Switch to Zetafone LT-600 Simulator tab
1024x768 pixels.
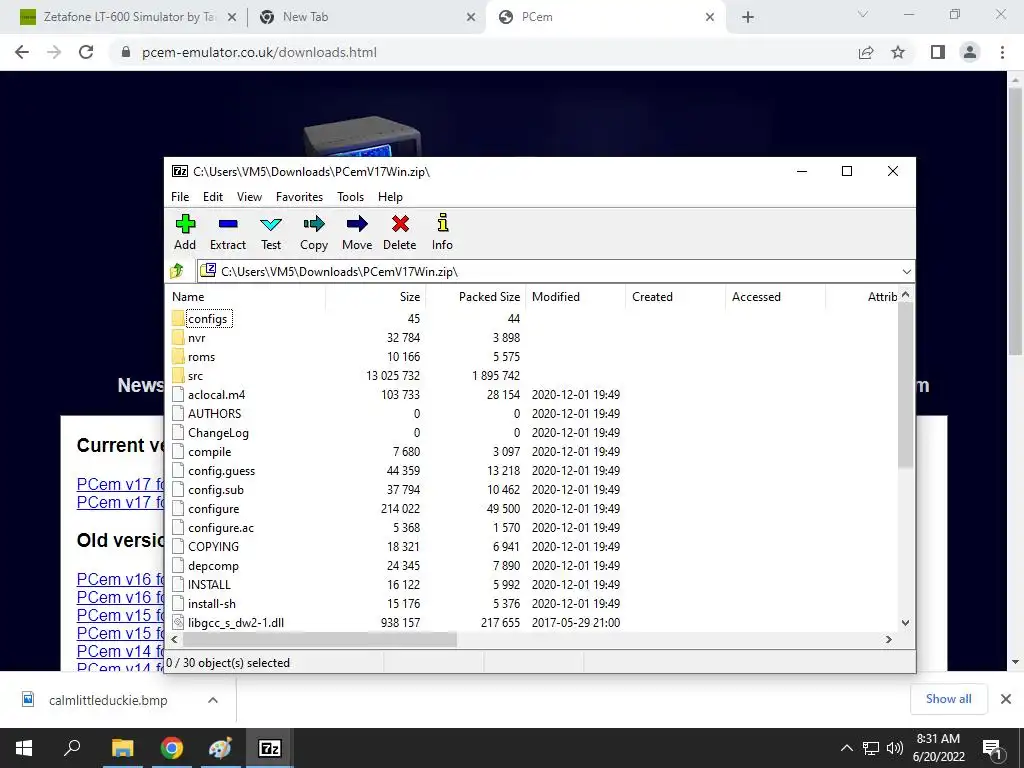click(128, 17)
